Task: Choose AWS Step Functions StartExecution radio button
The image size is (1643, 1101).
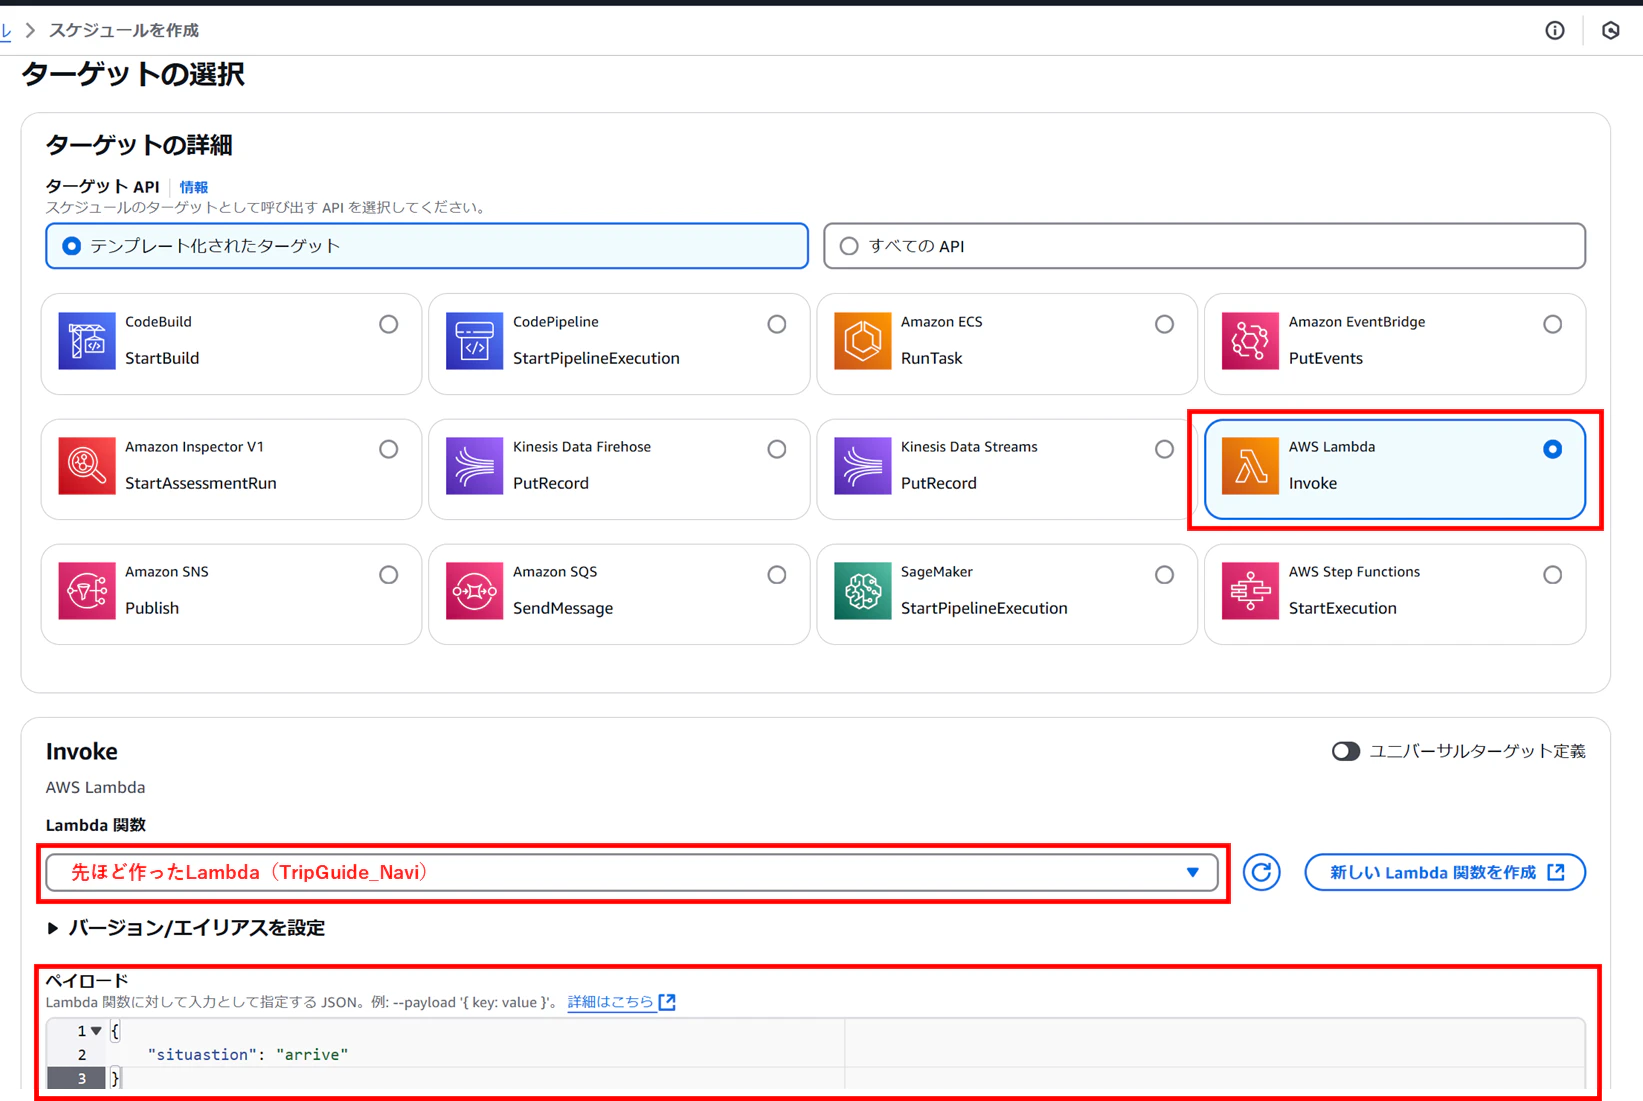Action: coord(1552,575)
